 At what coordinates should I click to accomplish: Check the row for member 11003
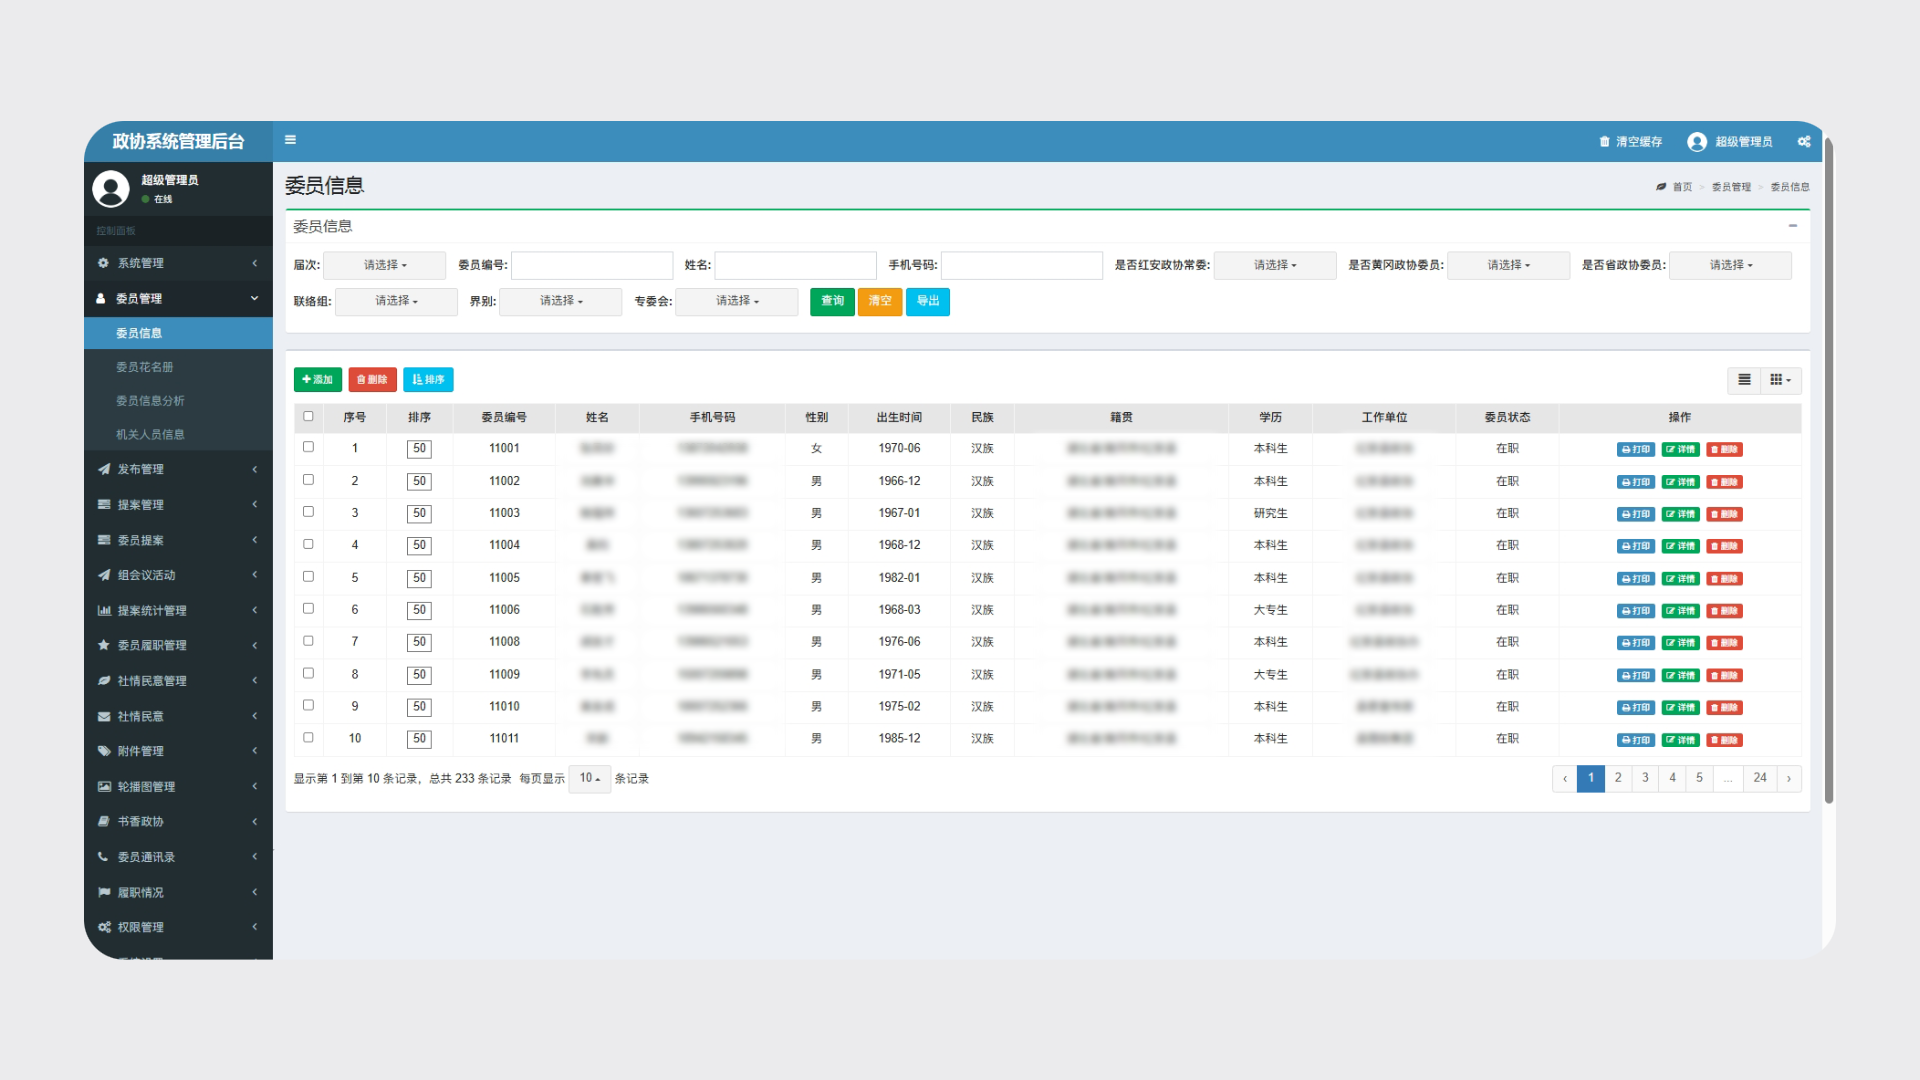pos(308,512)
